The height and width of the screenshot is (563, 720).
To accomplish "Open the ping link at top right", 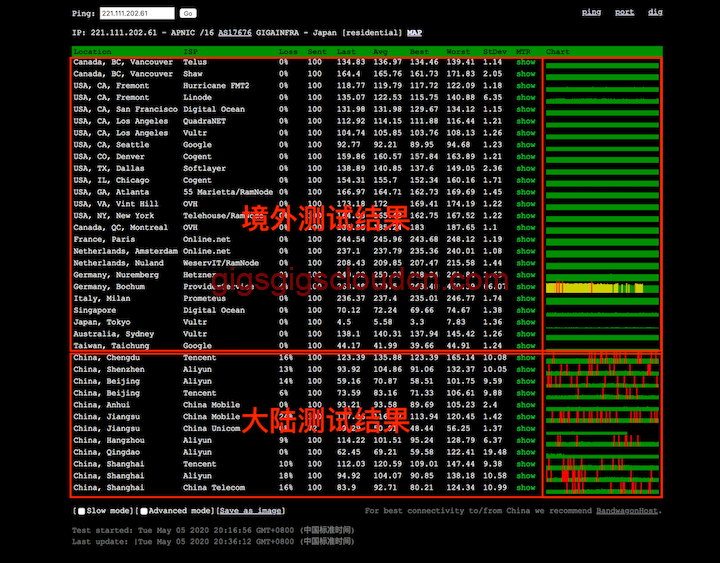I will point(591,12).
